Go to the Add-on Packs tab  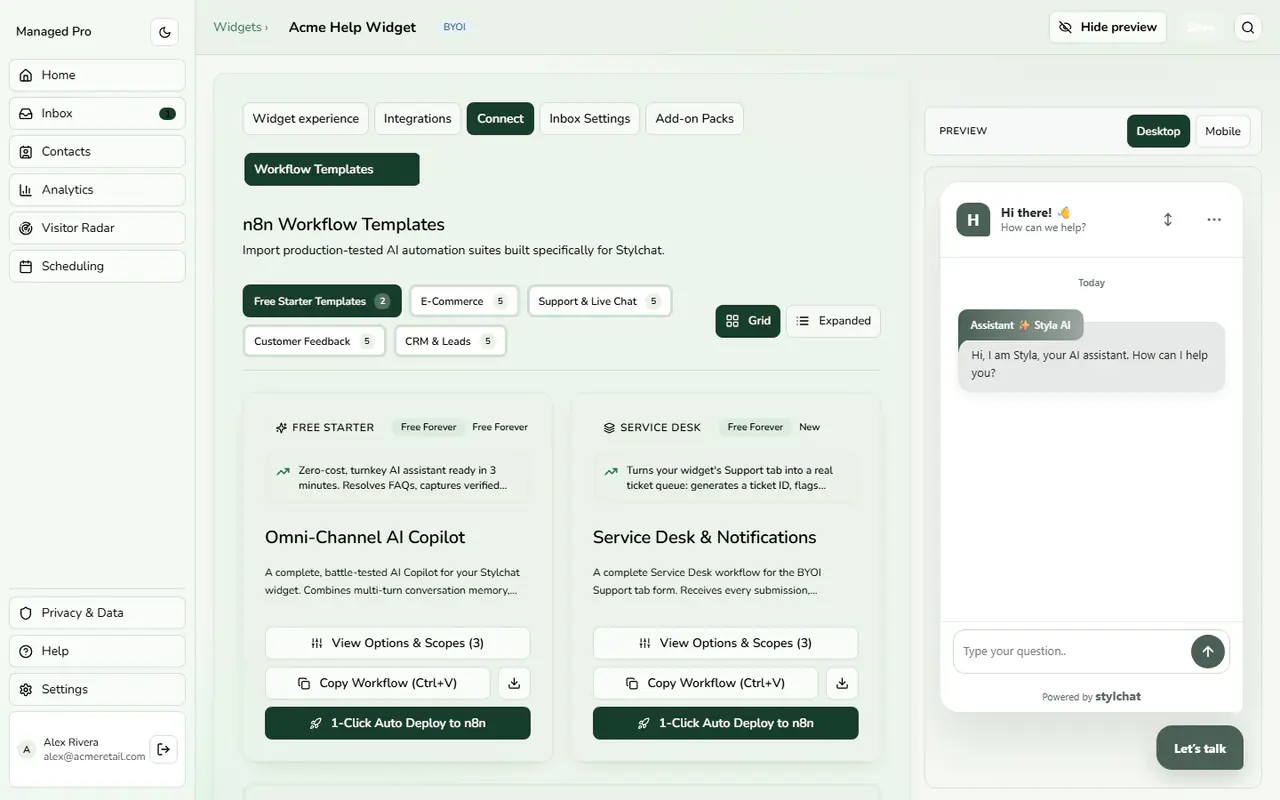(x=695, y=118)
